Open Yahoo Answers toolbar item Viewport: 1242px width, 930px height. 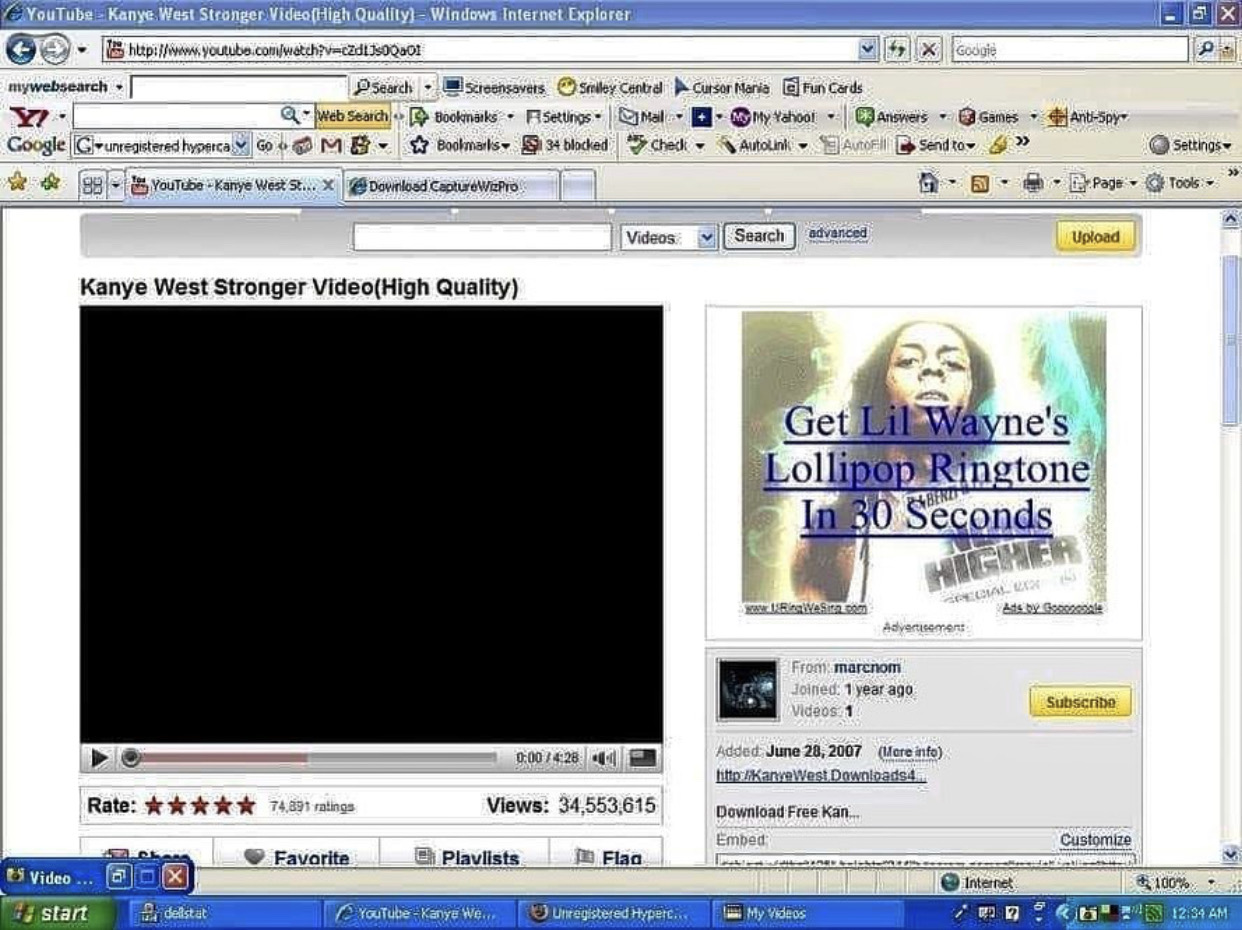pos(892,117)
